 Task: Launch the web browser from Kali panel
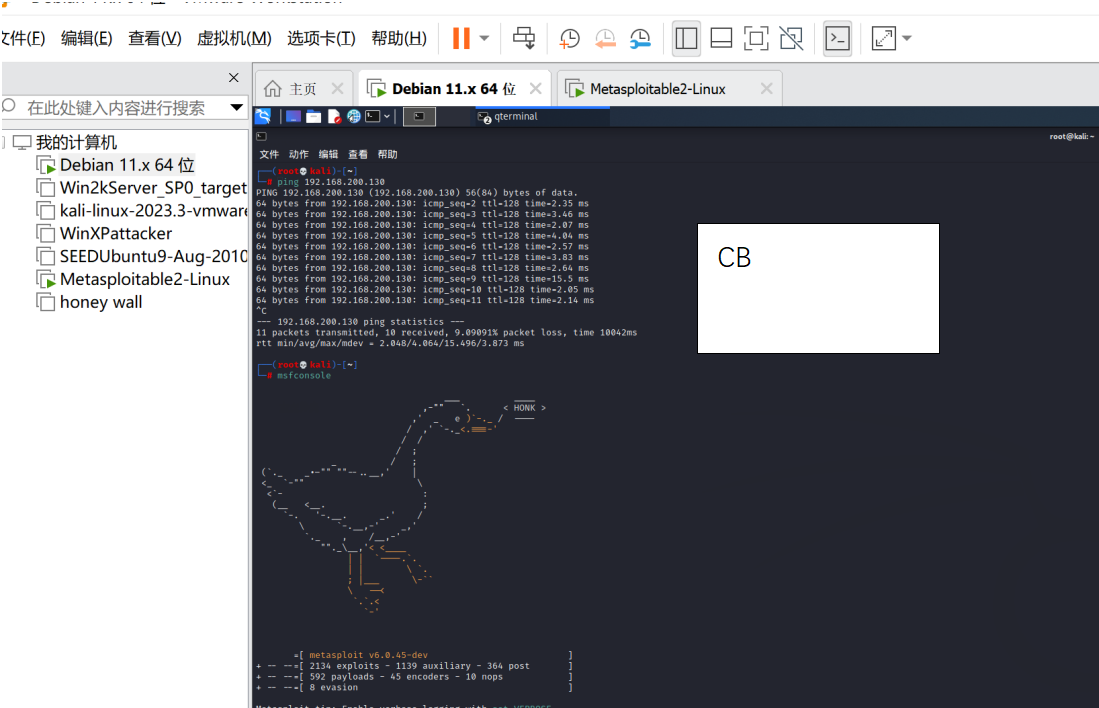point(354,116)
